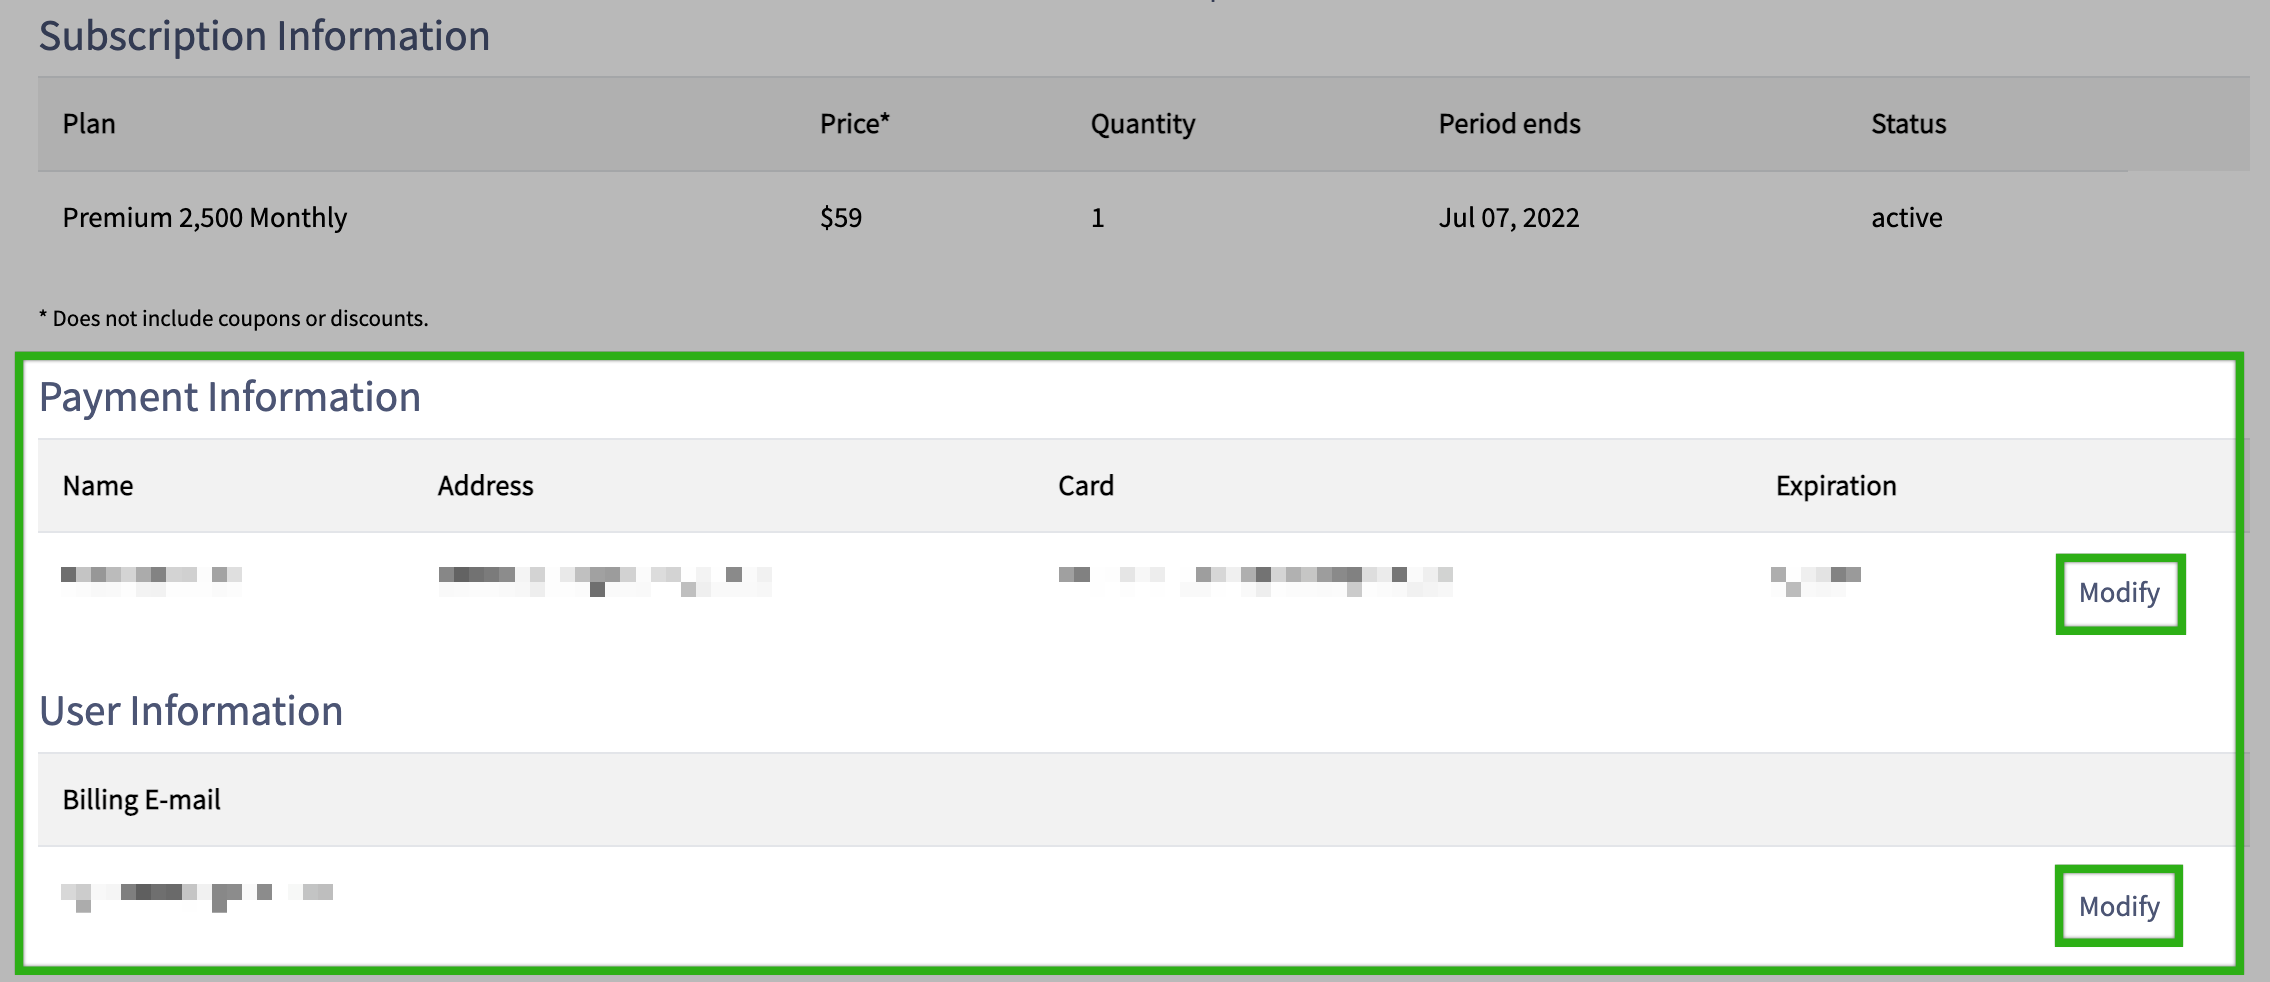Viewport: 2270px width, 982px height.
Task: Click the Status column header
Action: point(1906,123)
